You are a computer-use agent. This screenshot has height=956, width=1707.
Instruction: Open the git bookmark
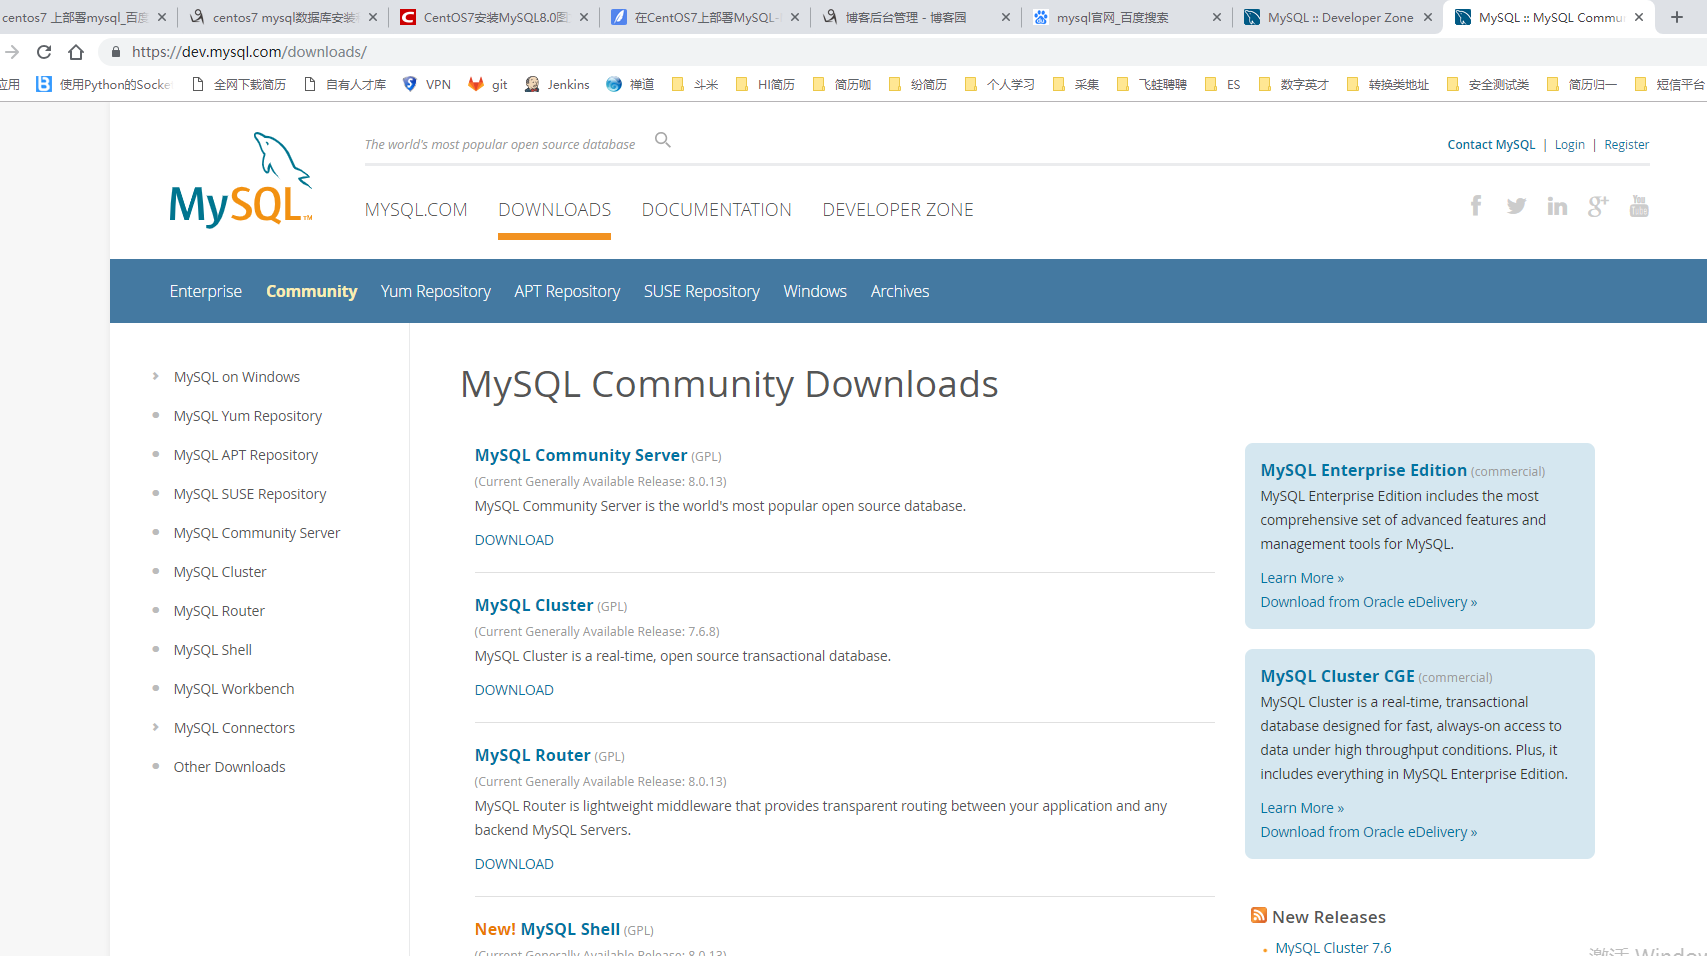click(488, 85)
